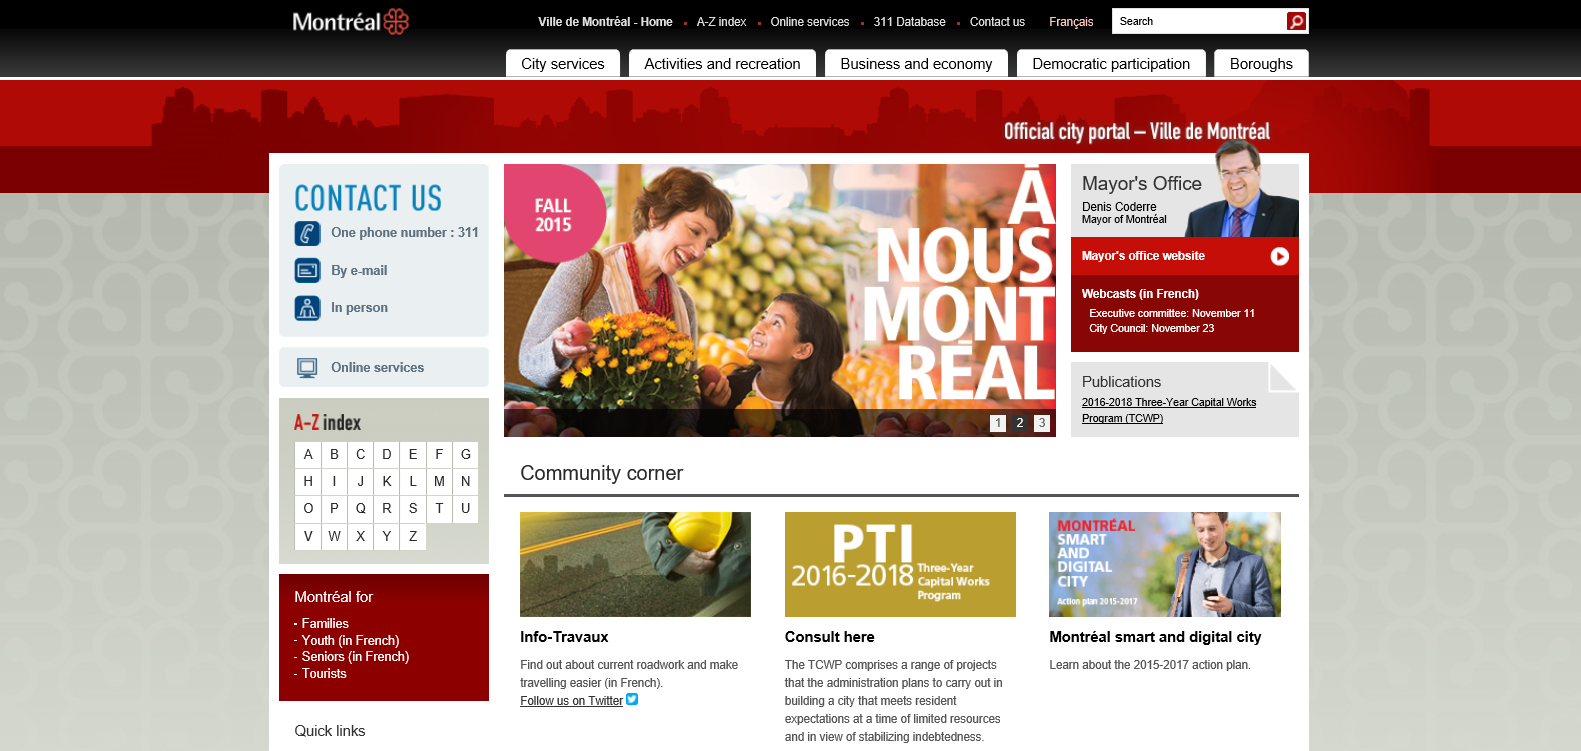Open Contact us in top navigation

click(x=997, y=22)
